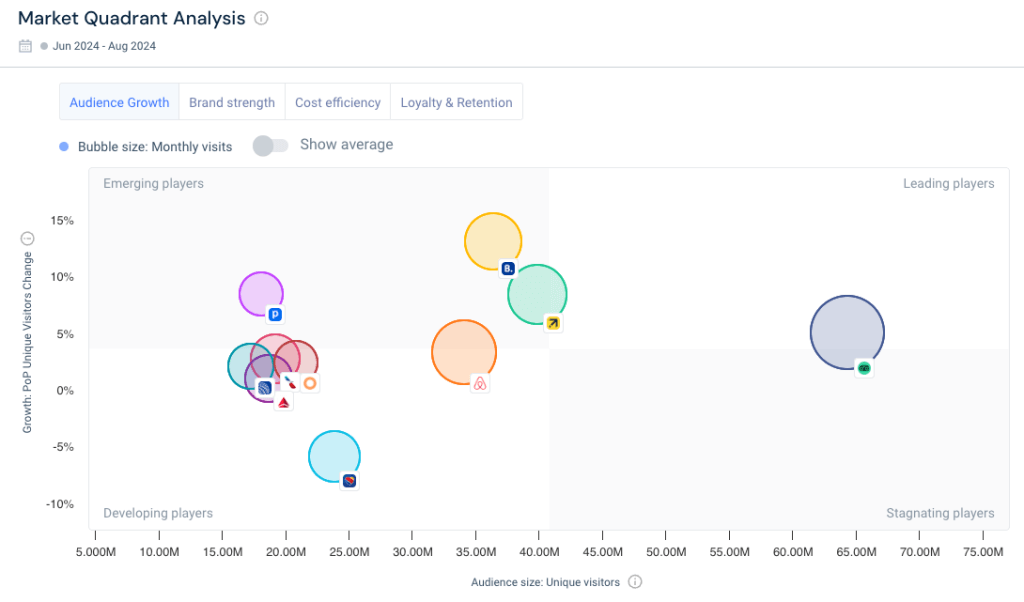1024x602 pixels.
Task: Open the info tooltip next to Market Quadrant Analysis
Action: pyautogui.click(x=260, y=18)
